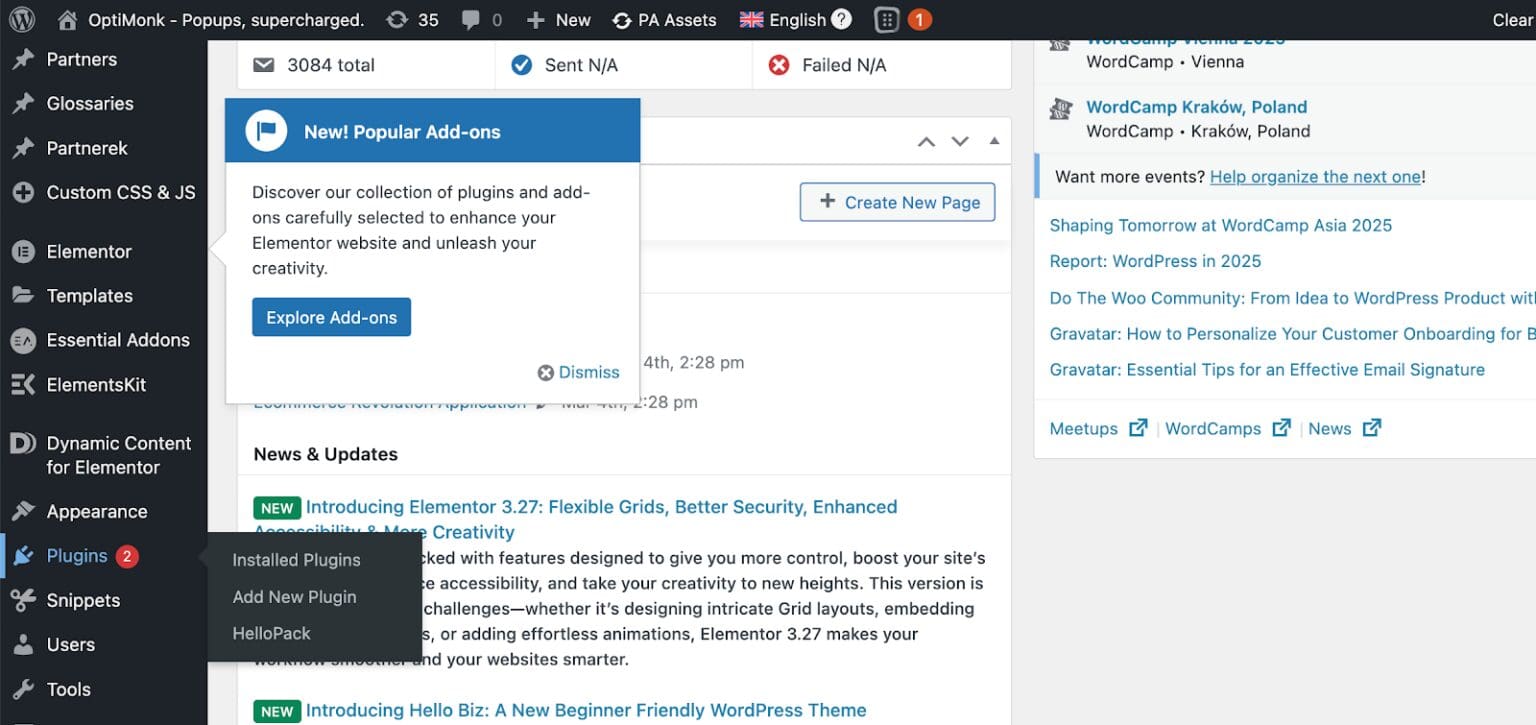Open the WordCamp Kraków, Poland link
Viewport: 1536px width, 725px height.
[1196, 107]
